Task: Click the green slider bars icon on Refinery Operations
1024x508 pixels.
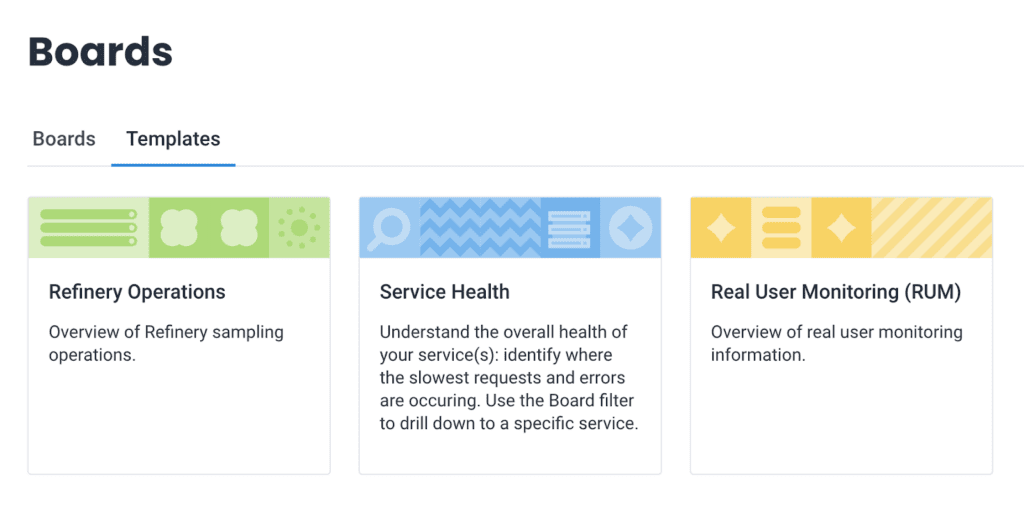Action: click(x=88, y=228)
